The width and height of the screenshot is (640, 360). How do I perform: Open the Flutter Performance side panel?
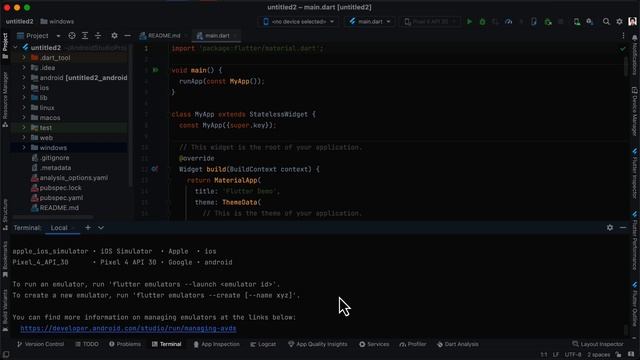pos(635,241)
